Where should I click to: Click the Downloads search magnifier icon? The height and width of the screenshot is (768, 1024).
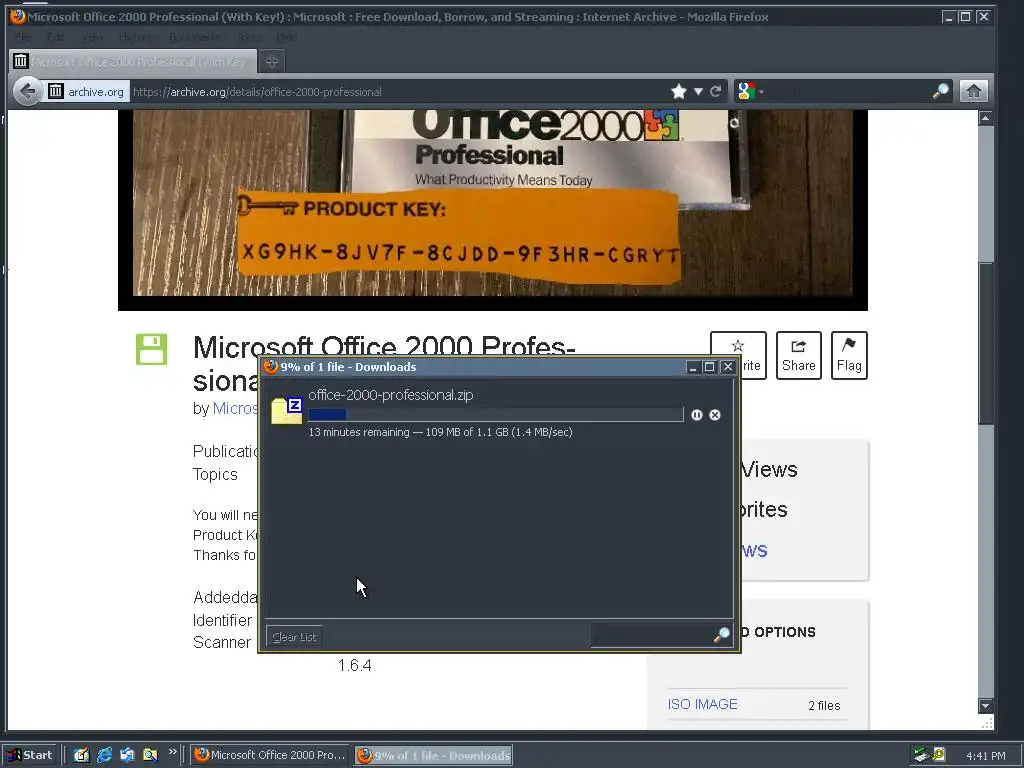pos(722,634)
